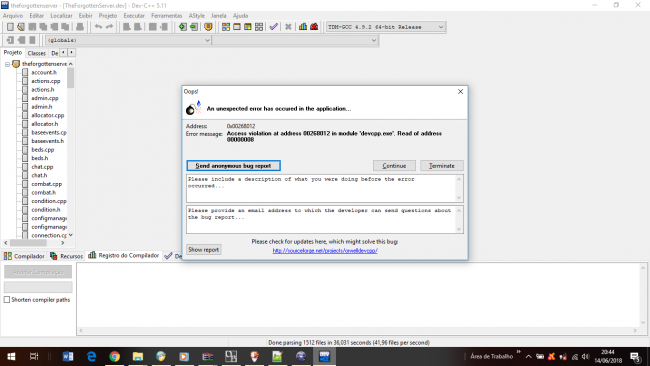Click right arrow to scroll sidebar tabs
This screenshot has height=366, width=650.
pos(71,52)
